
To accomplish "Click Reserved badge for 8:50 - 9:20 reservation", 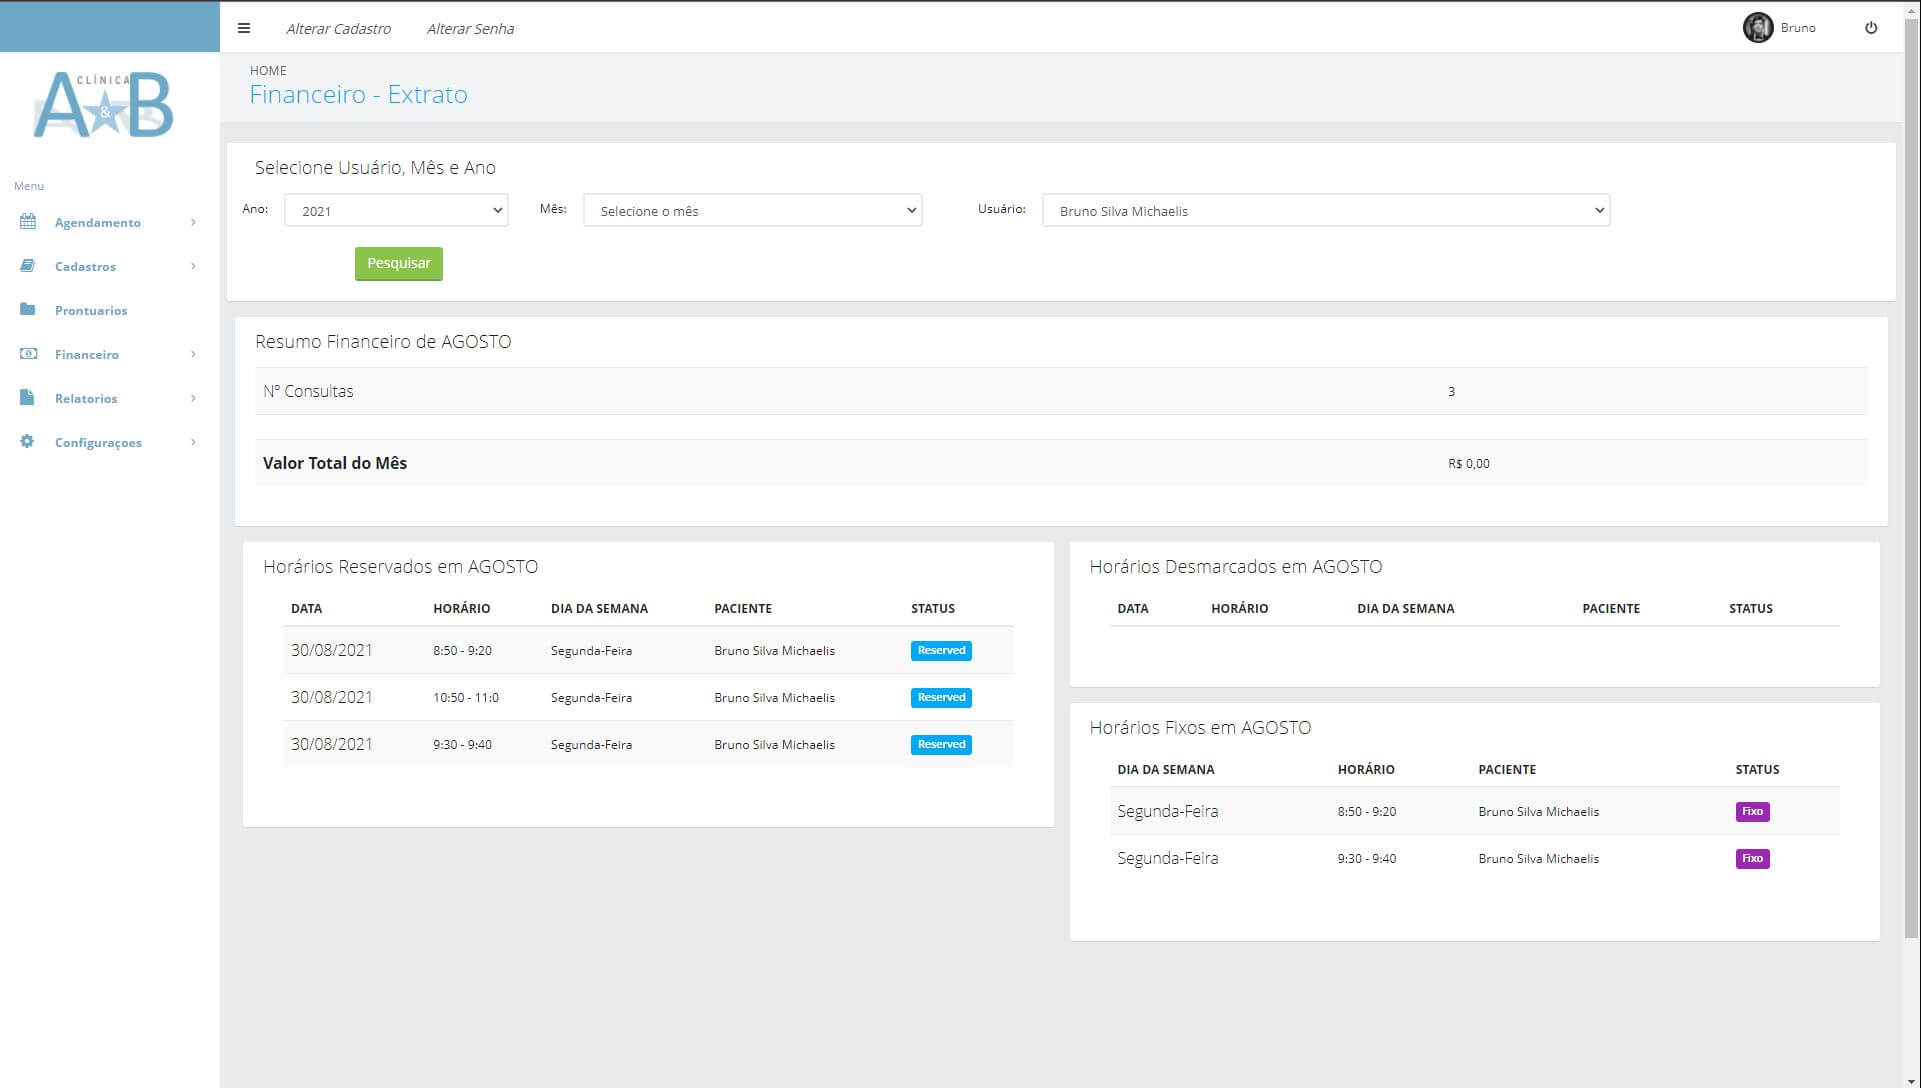I will coord(941,650).
